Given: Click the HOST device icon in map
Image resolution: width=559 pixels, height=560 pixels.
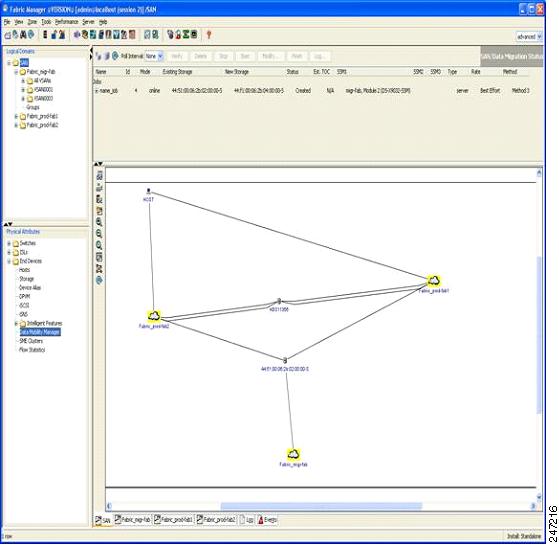Looking at the screenshot, I should (149, 191).
